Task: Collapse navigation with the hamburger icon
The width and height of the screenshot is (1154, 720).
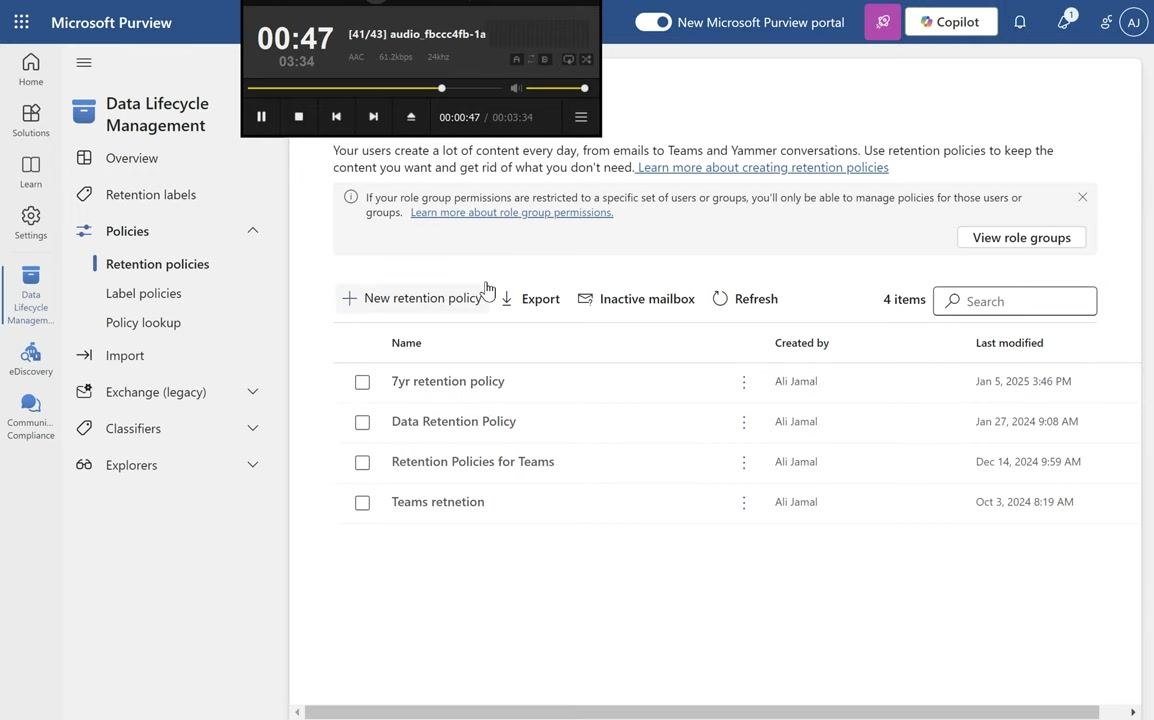Action: point(84,63)
